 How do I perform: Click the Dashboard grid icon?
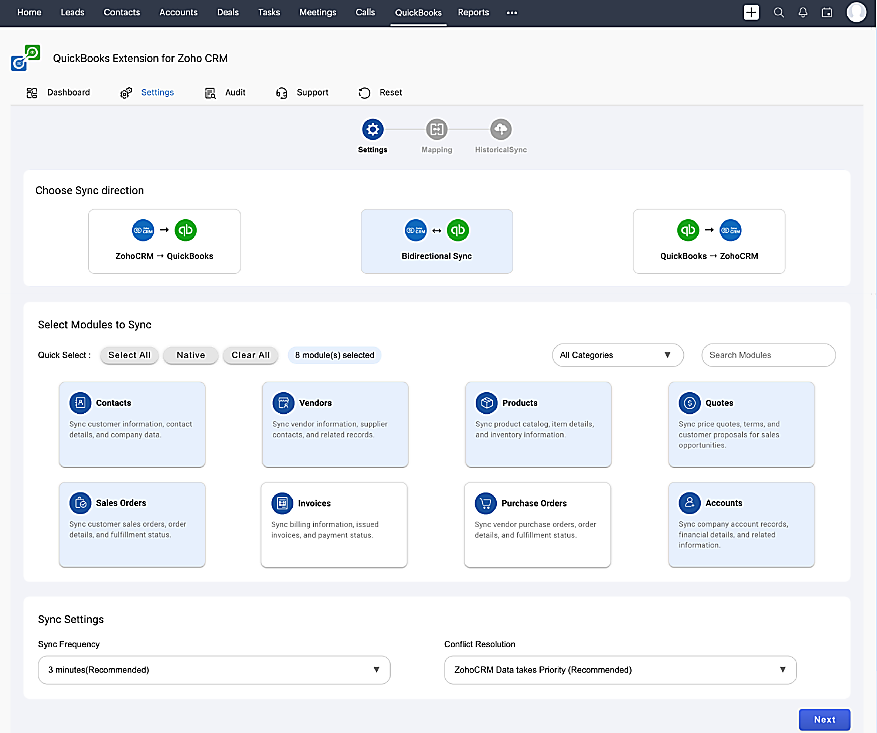32,93
